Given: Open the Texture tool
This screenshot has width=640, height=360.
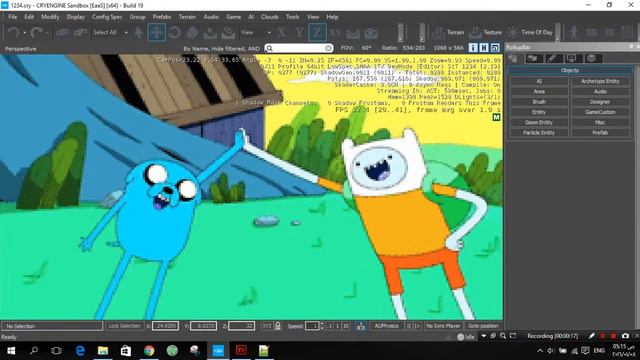Looking at the screenshot, I should pos(485,32).
